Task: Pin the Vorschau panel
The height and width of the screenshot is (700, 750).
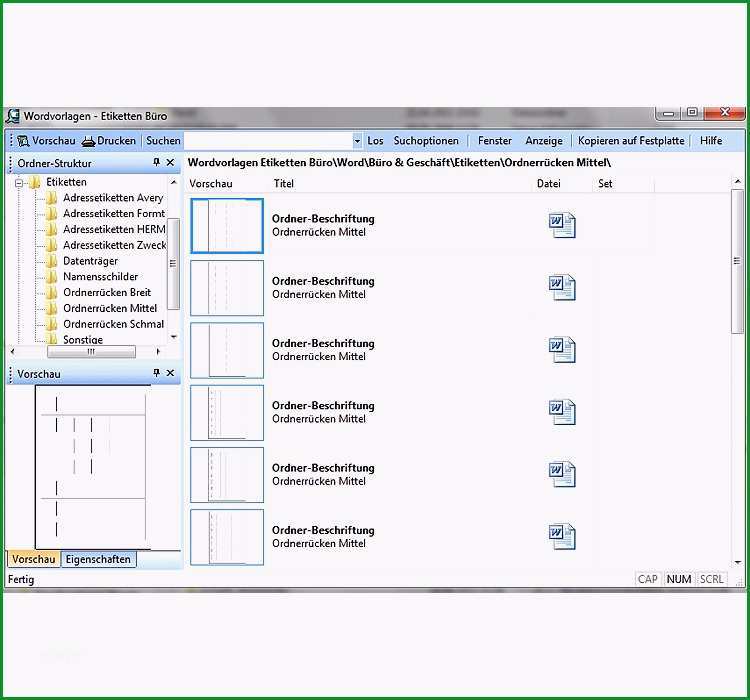Action: point(156,373)
